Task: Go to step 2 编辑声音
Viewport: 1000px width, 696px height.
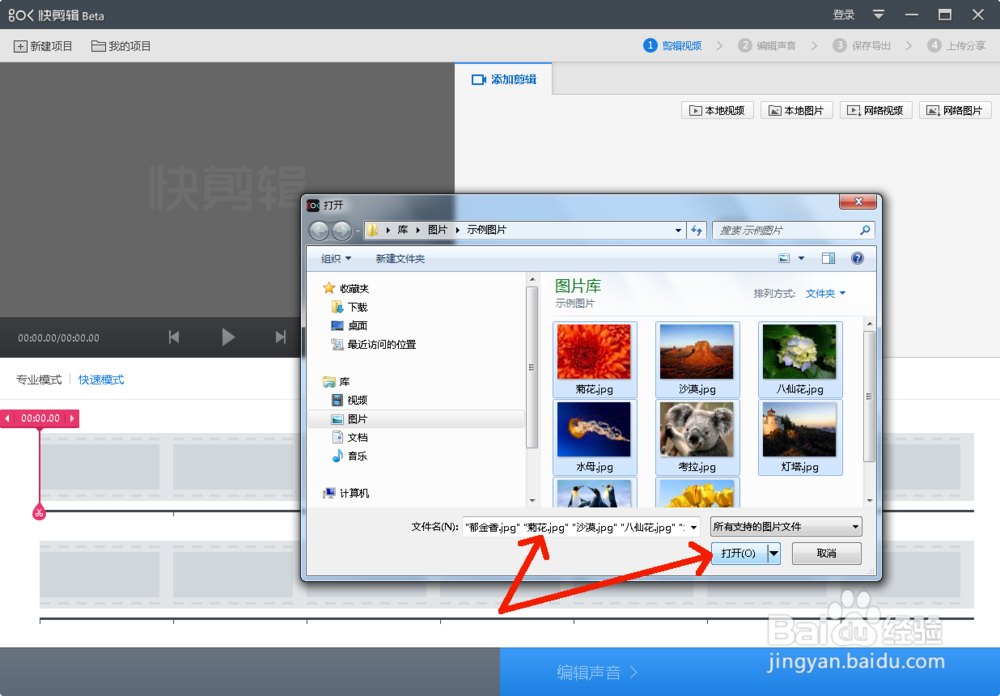Action: pos(767,45)
